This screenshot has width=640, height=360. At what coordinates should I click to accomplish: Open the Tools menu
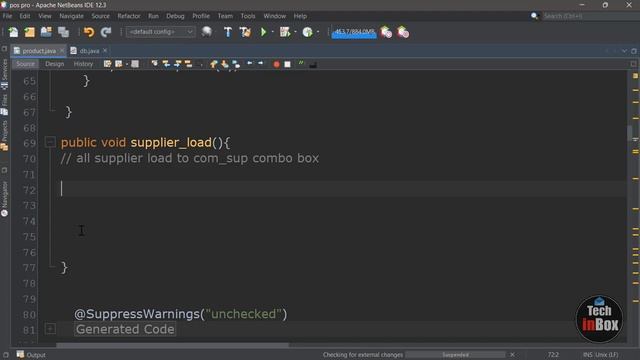tap(248, 16)
